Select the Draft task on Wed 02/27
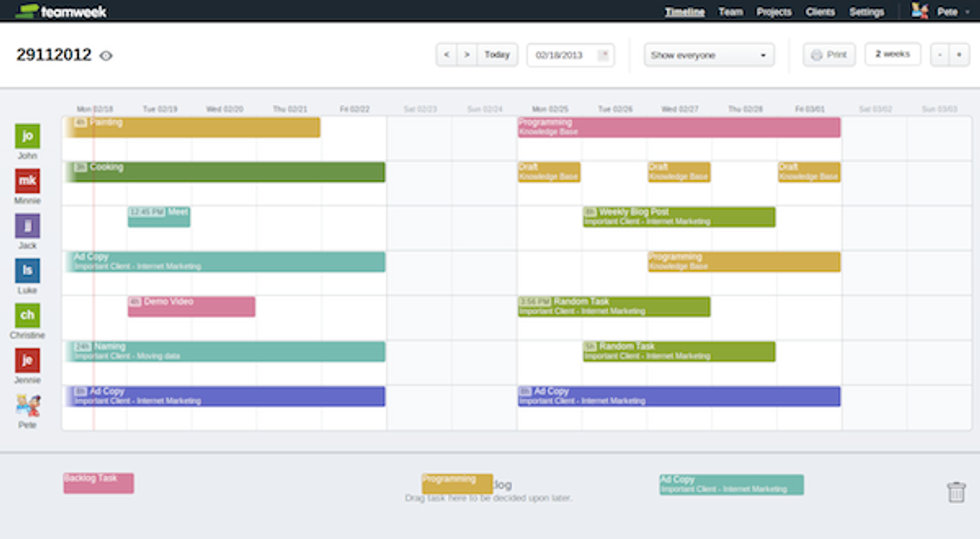 pyautogui.click(x=679, y=172)
